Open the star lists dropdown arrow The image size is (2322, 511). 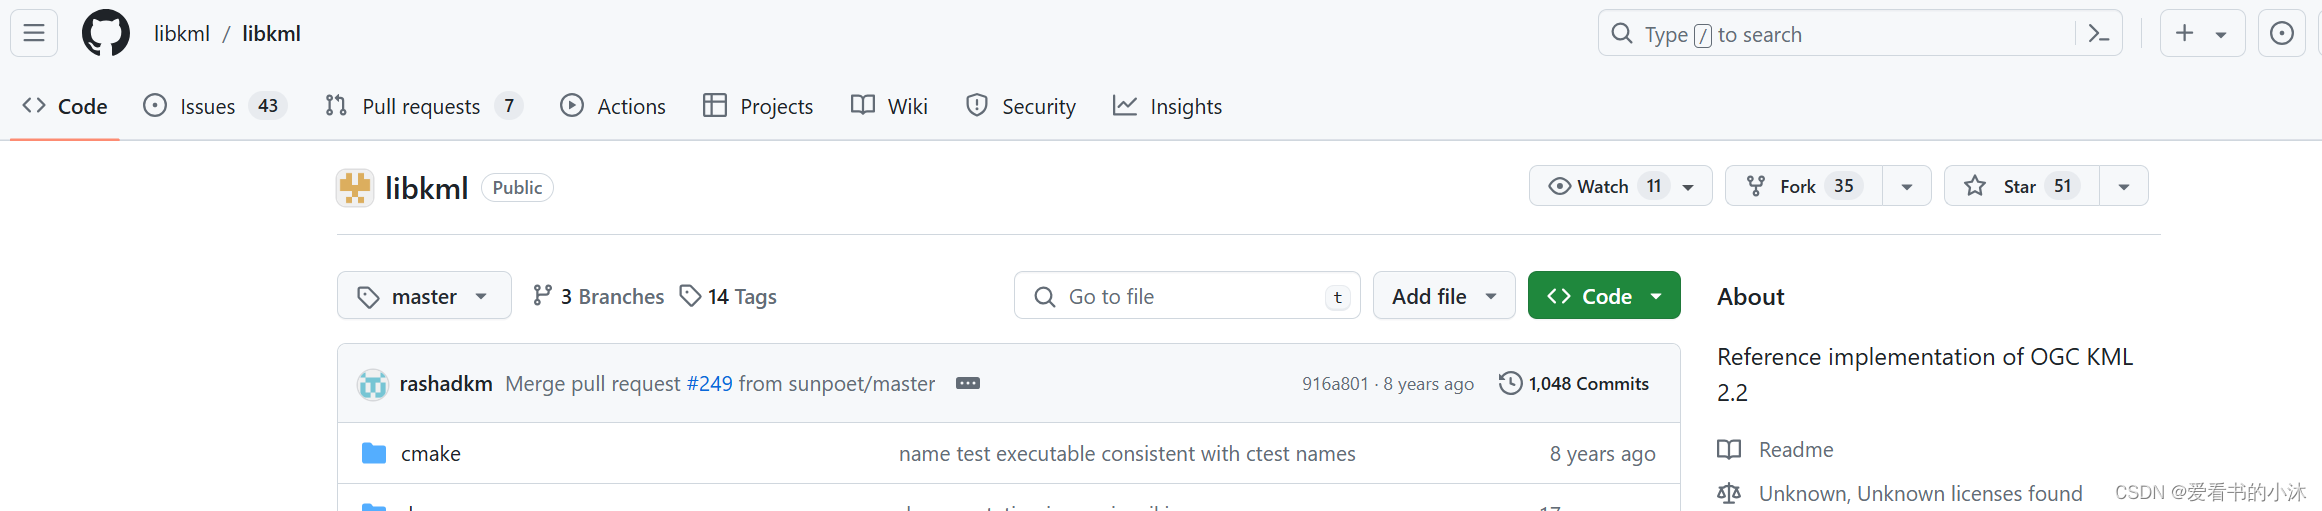point(2124,186)
